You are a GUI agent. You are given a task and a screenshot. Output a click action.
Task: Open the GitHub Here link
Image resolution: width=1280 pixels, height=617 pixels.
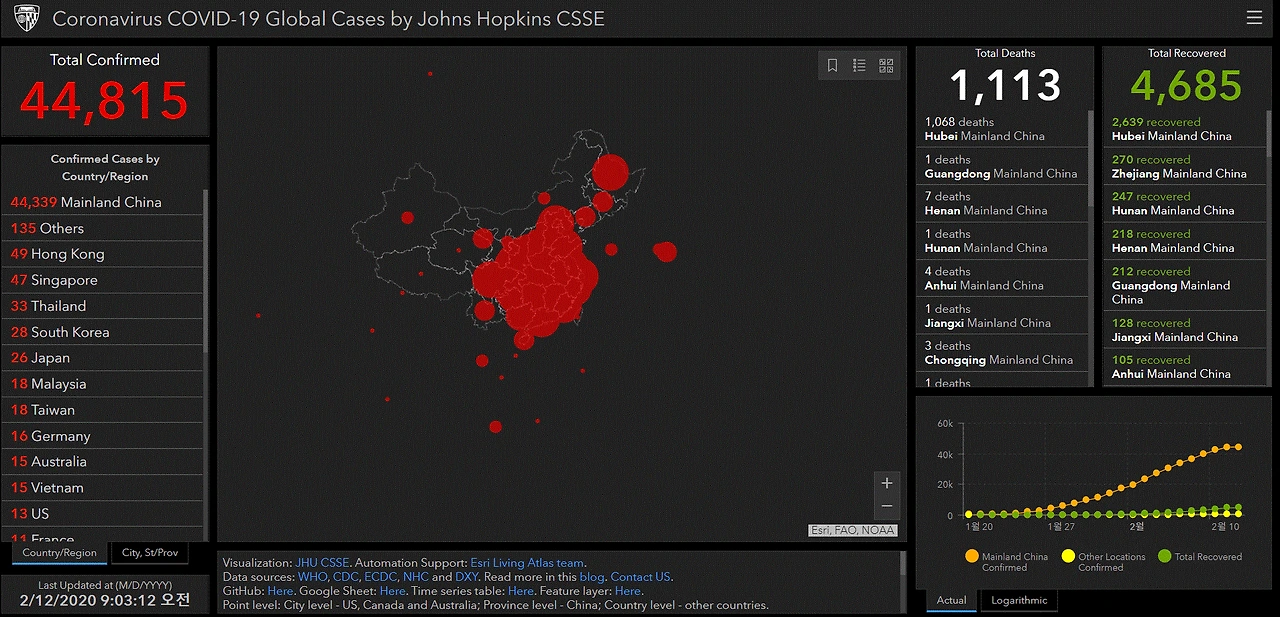279,591
